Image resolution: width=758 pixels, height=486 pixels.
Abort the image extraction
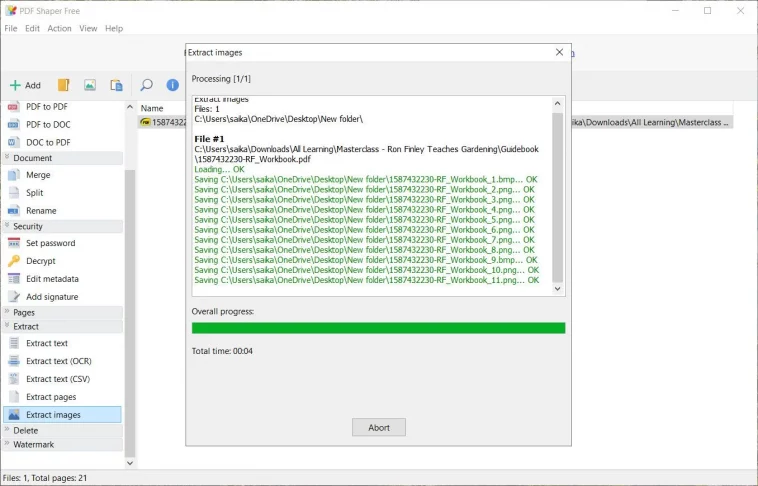[379, 427]
